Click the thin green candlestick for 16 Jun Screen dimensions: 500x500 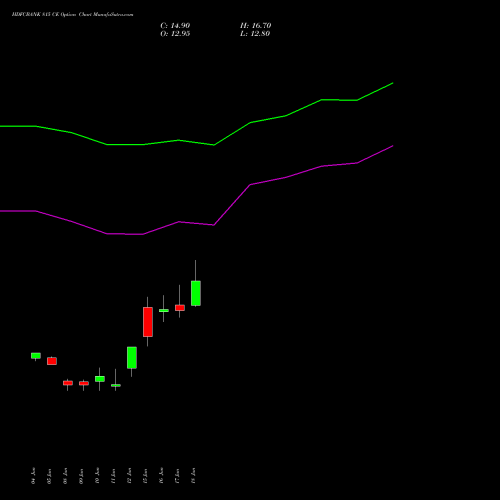point(164,310)
